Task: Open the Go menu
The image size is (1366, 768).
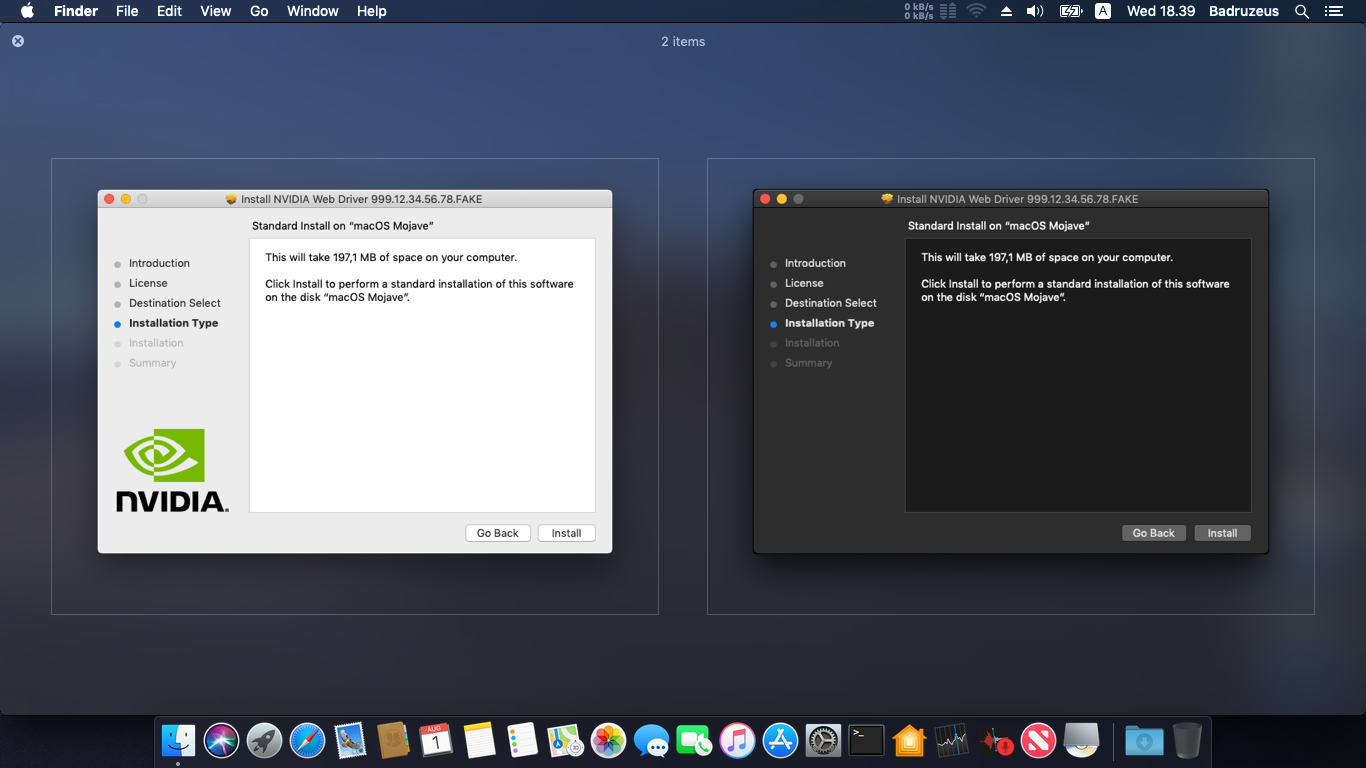Action: [x=259, y=11]
